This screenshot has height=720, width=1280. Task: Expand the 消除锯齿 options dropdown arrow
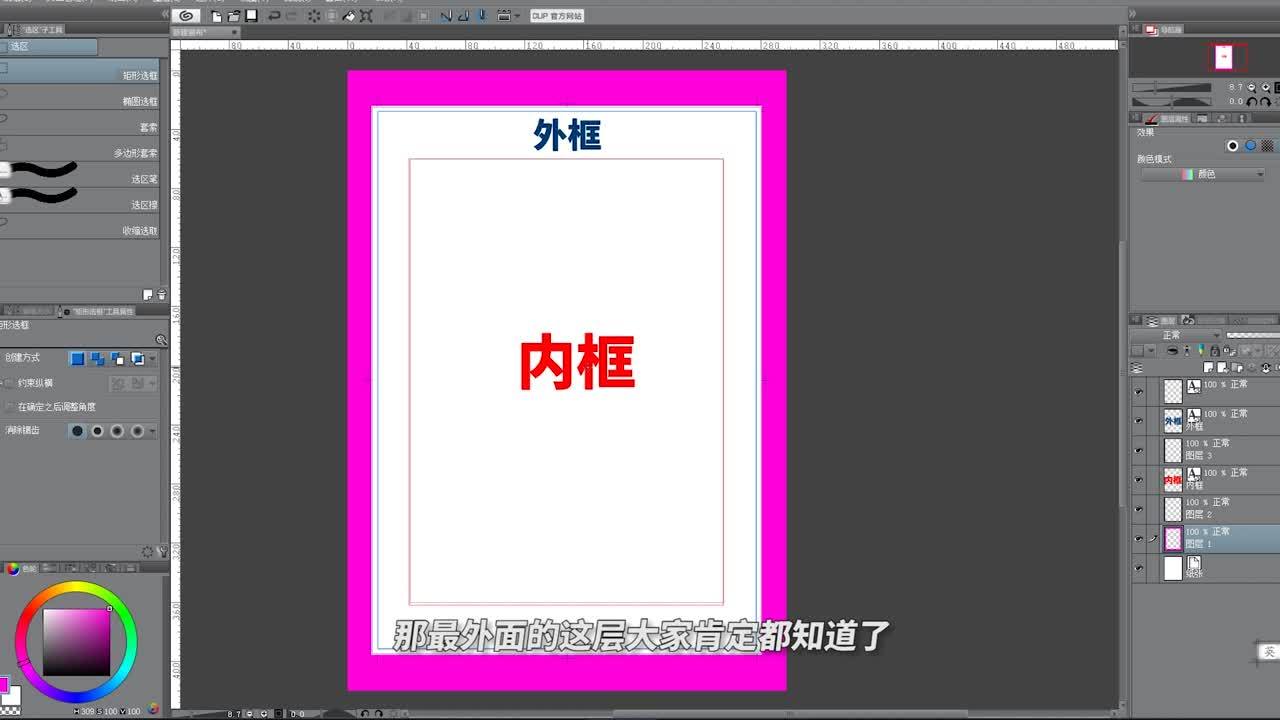click(x=153, y=431)
